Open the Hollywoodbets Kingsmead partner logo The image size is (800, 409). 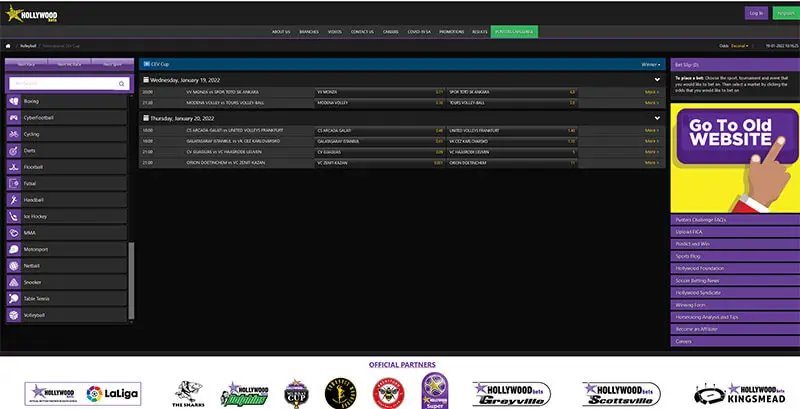pos(740,394)
